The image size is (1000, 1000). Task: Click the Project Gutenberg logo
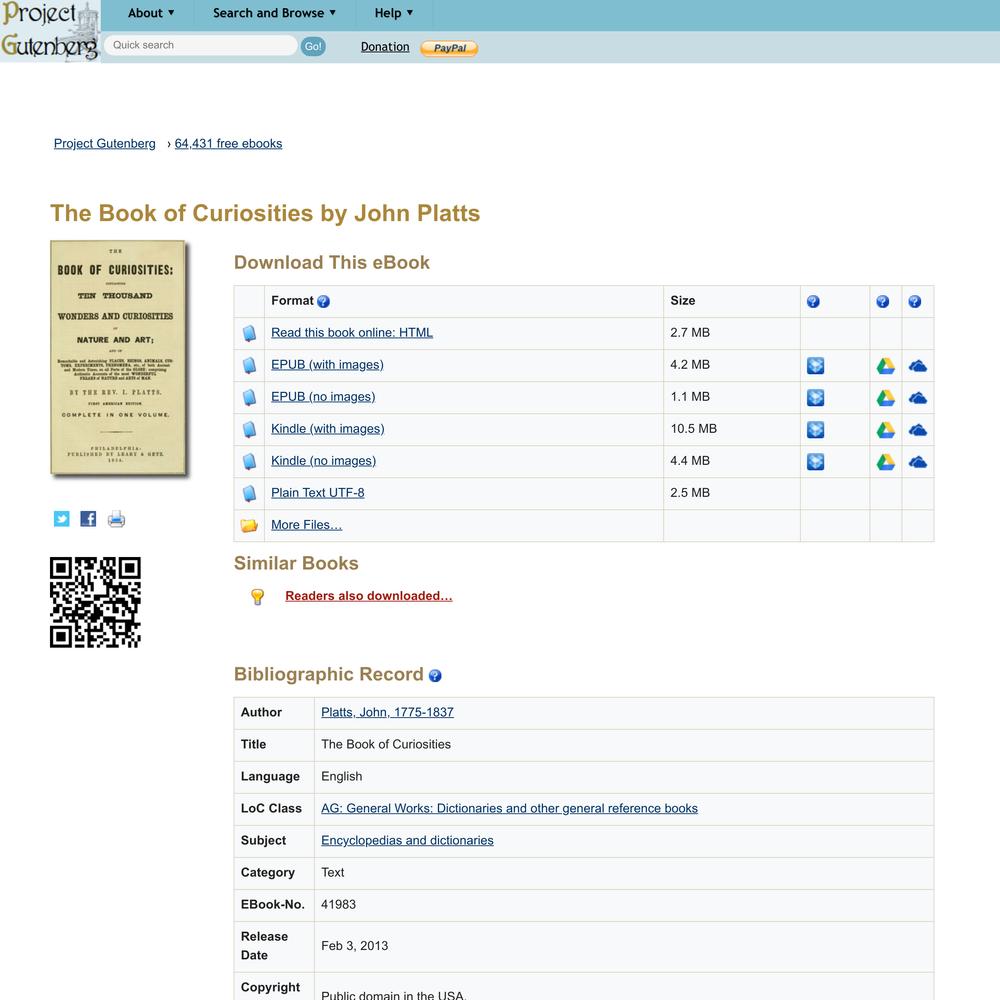pos(50,31)
